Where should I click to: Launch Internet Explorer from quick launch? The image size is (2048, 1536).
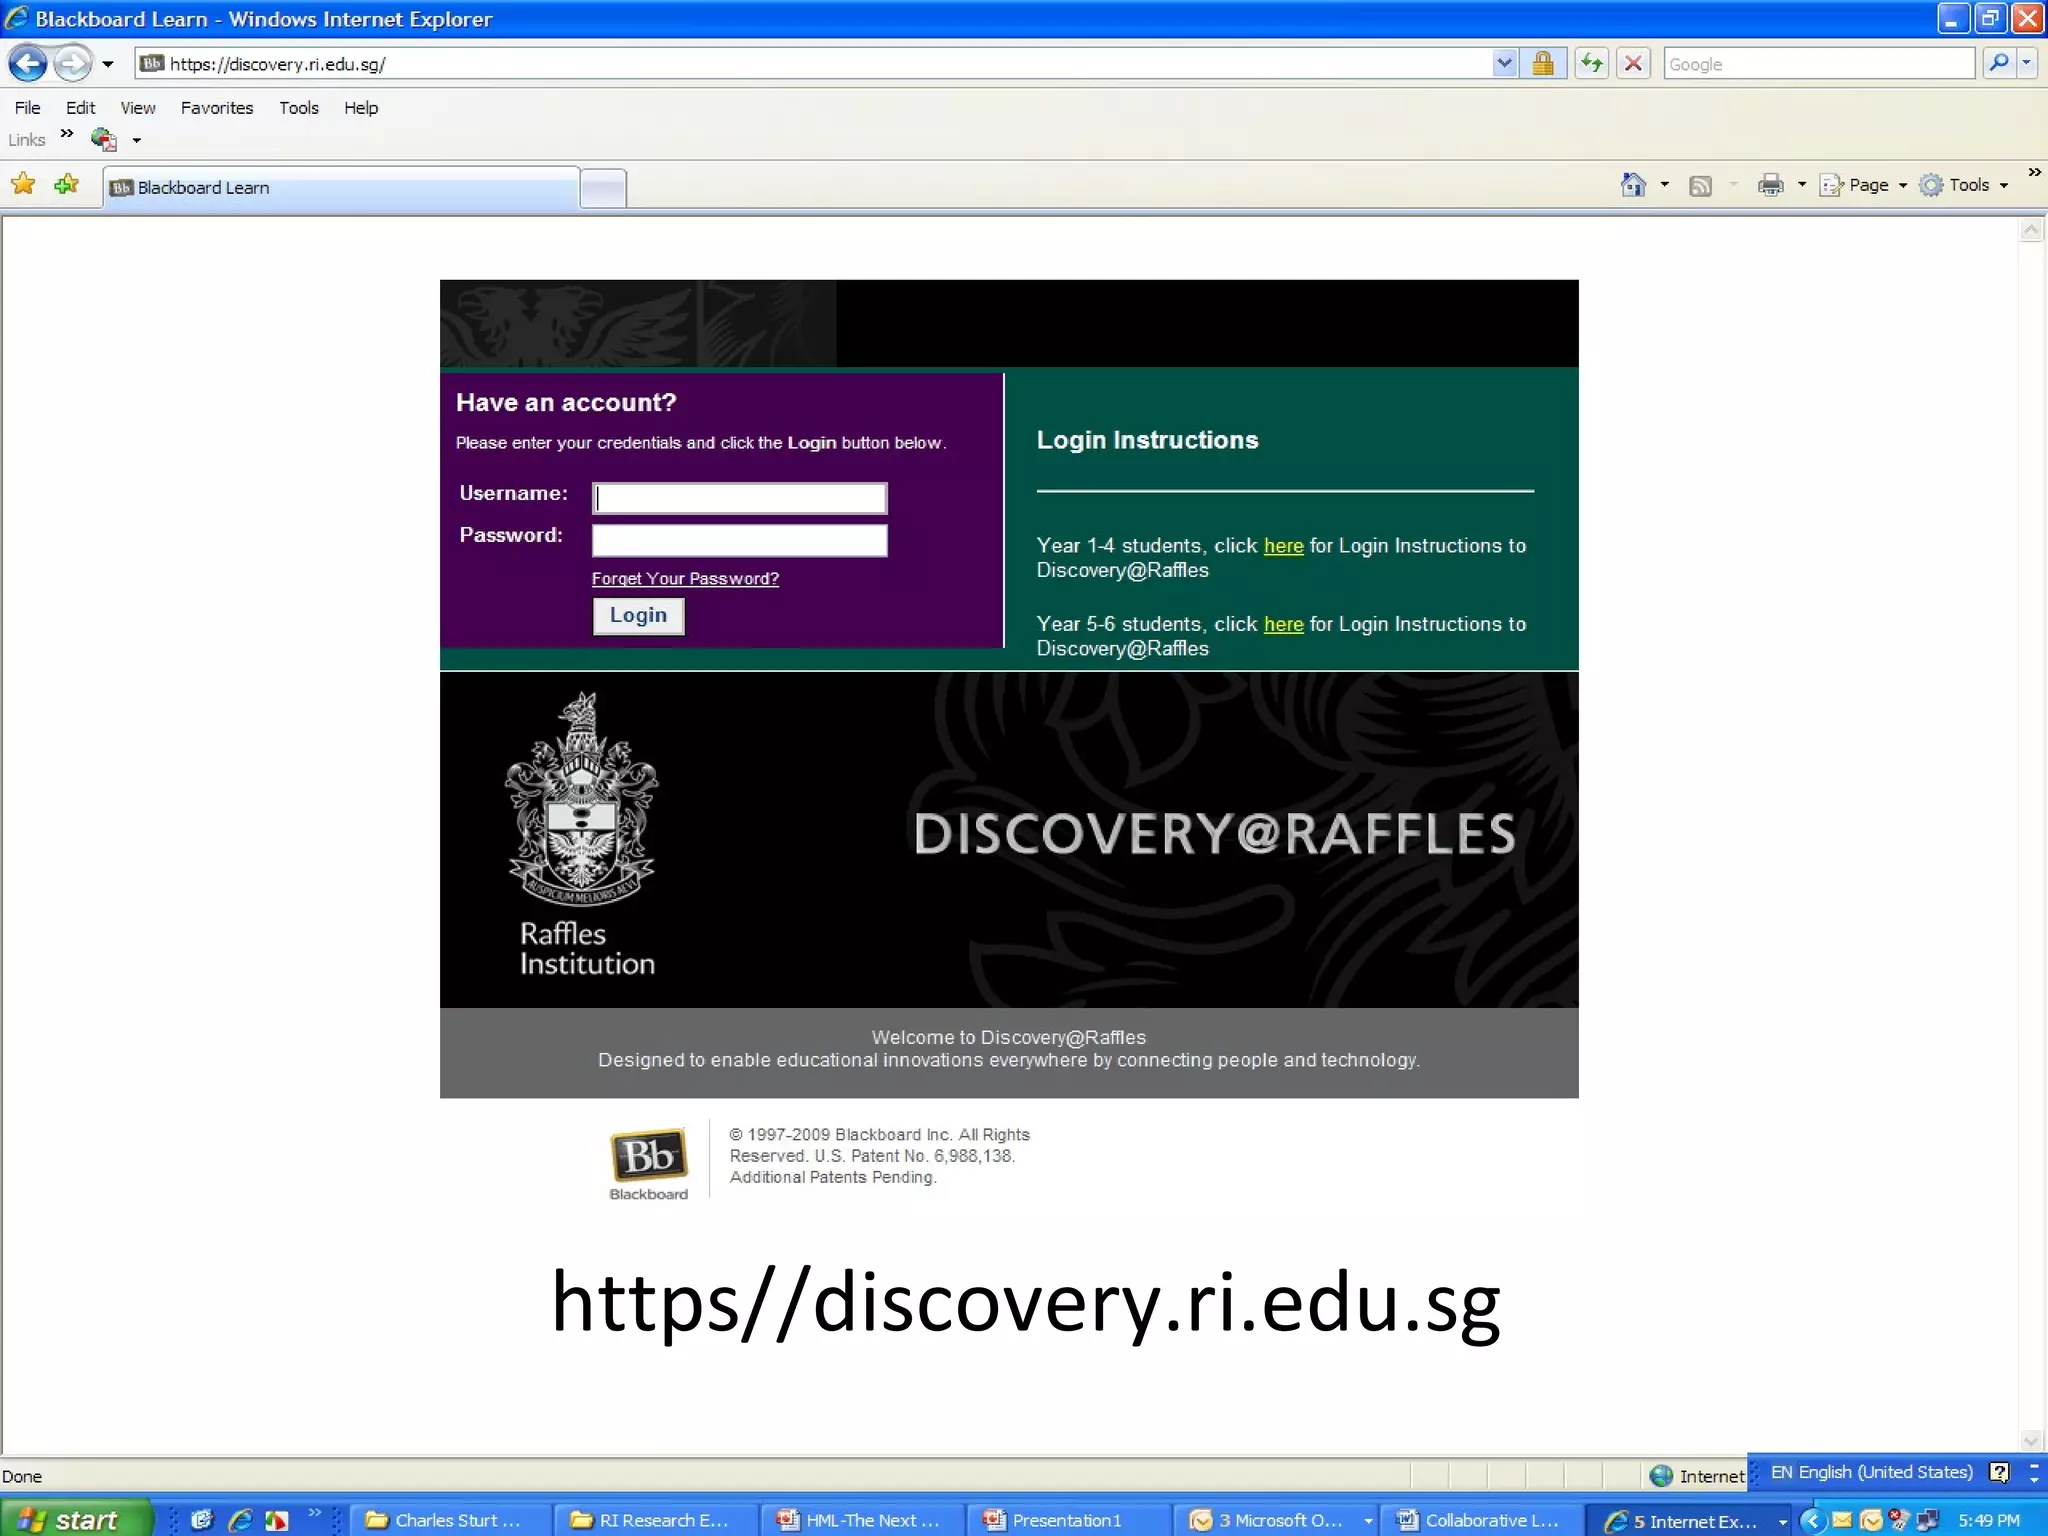pyautogui.click(x=240, y=1520)
